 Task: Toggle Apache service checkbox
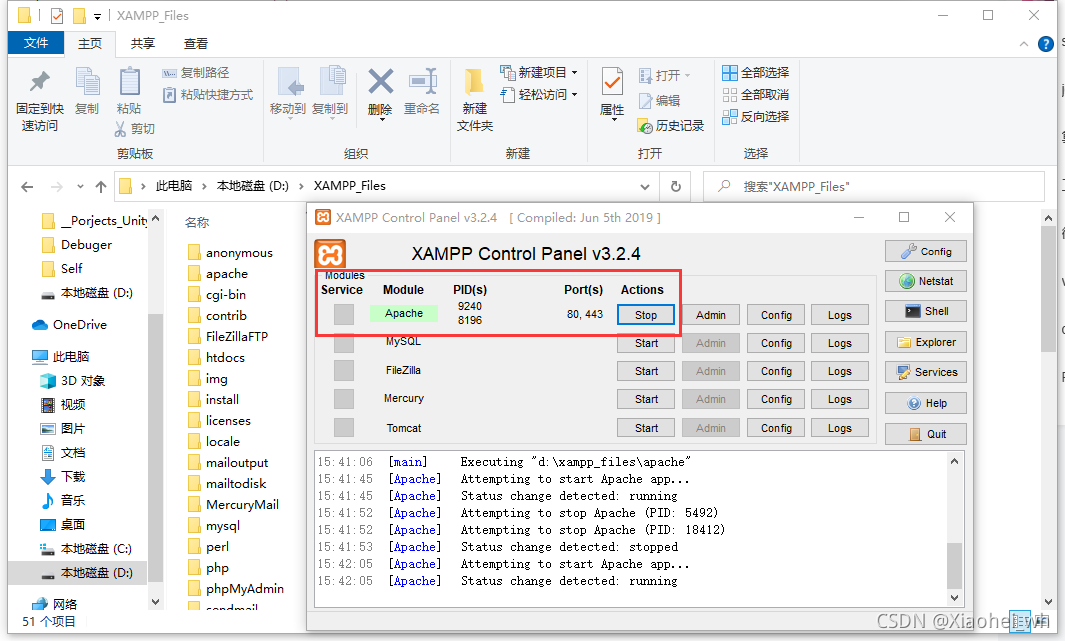[x=344, y=314]
